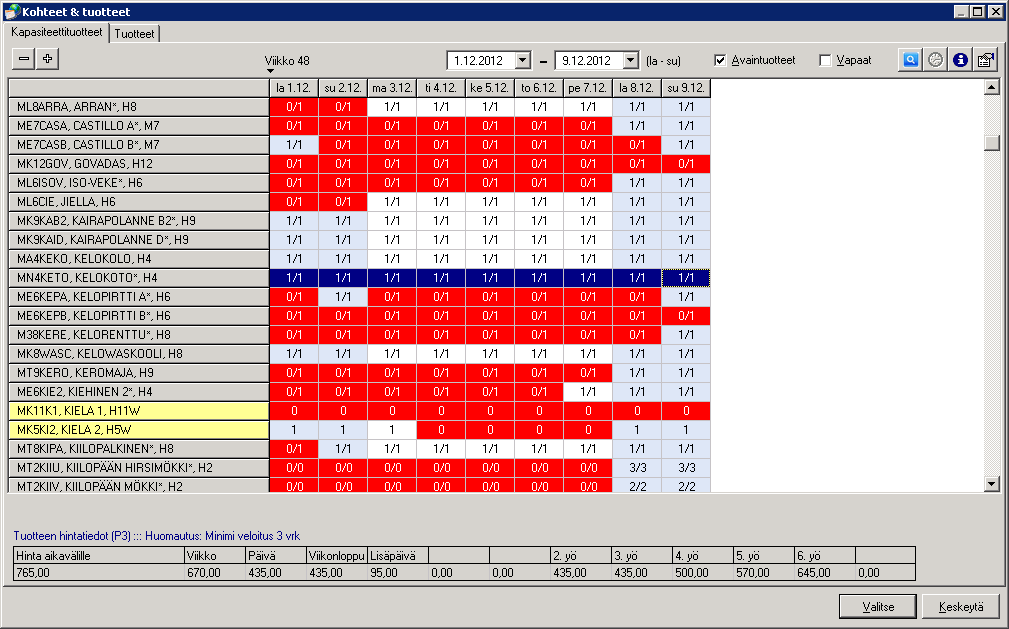Click the Viikko 48 week marker arrow
Viewport: 1009px width, 629px height.
click(270, 71)
